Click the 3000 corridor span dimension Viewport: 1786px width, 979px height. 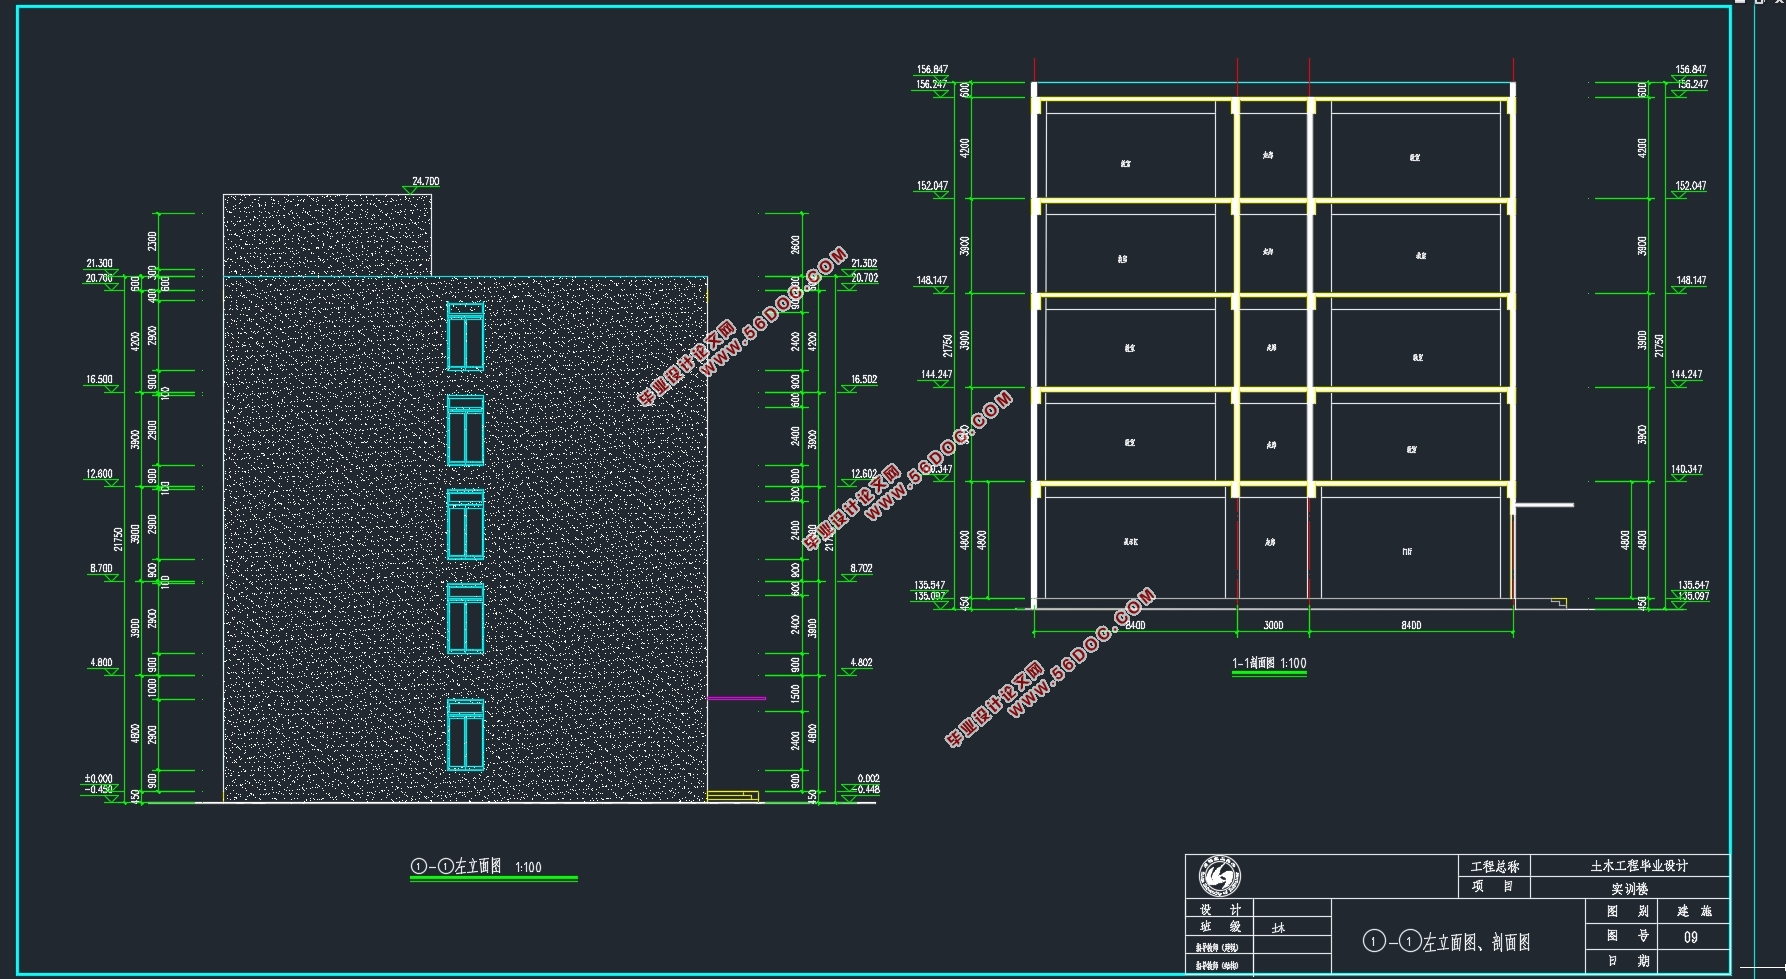pyautogui.click(x=1273, y=625)
